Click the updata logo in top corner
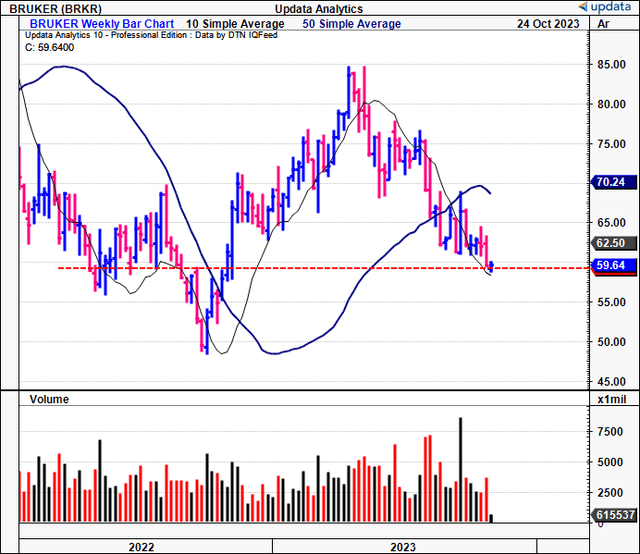Viewport: 640px width, 554px height. pos(605,7)
